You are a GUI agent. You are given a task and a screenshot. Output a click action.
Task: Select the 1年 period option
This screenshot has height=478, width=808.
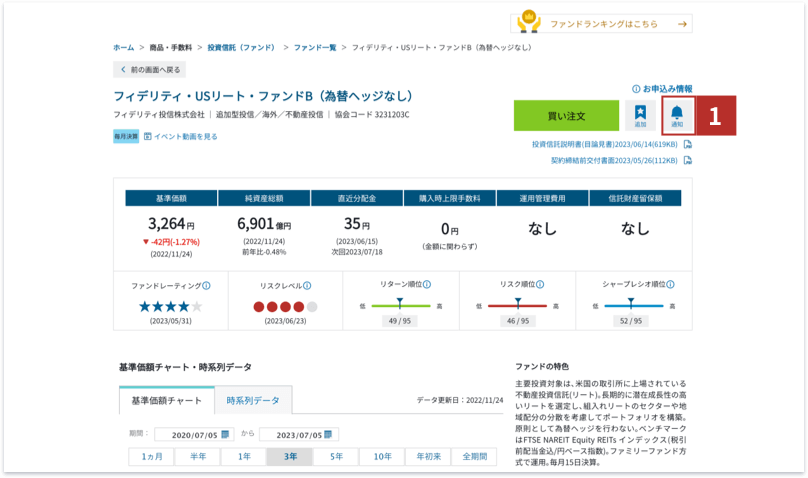tap(244, 457)
